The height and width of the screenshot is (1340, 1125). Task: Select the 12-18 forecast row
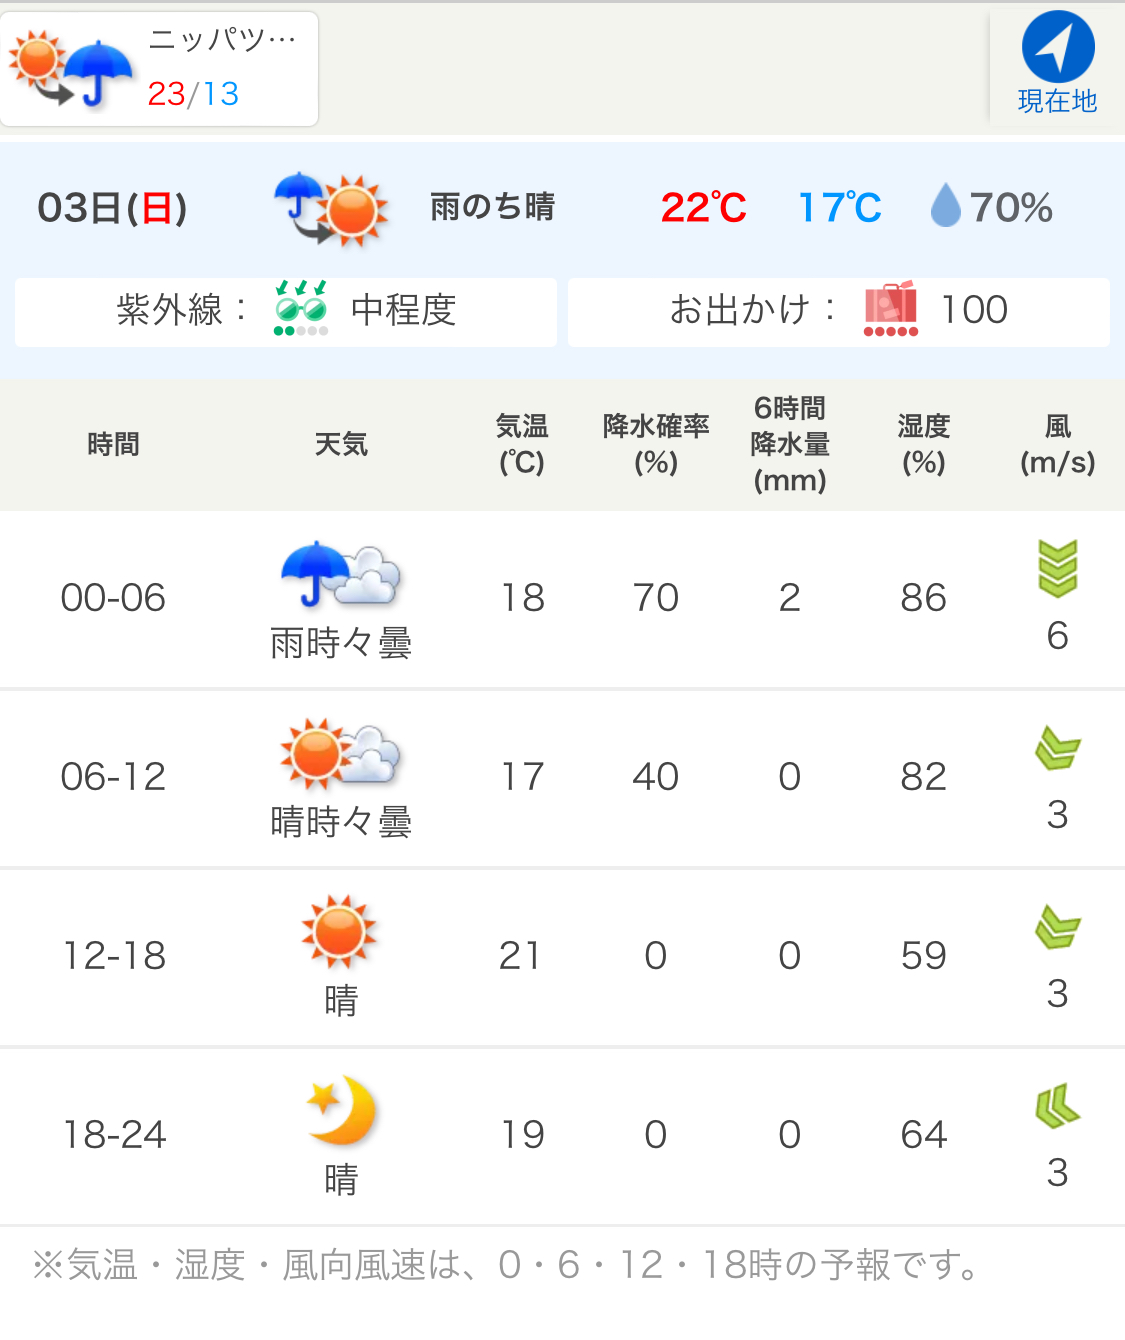coord(562,957)
